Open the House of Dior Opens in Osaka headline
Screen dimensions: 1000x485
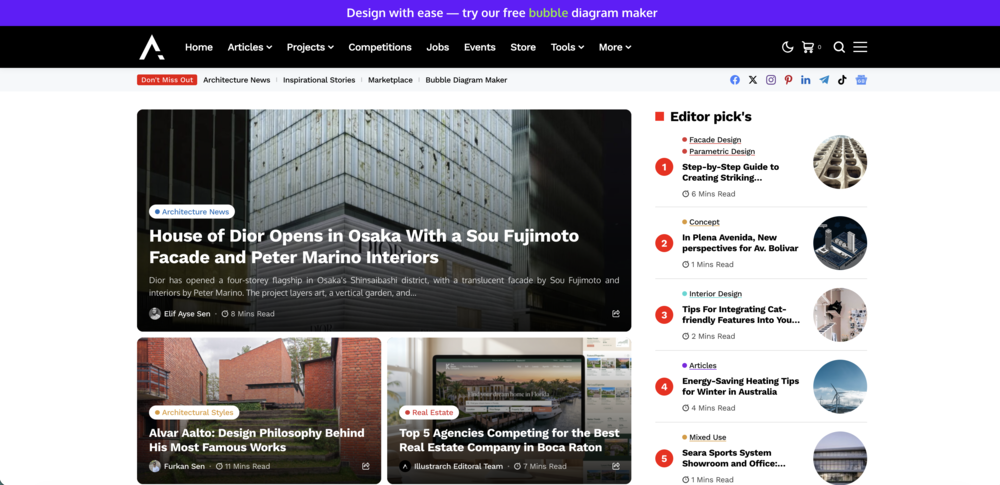364,246
